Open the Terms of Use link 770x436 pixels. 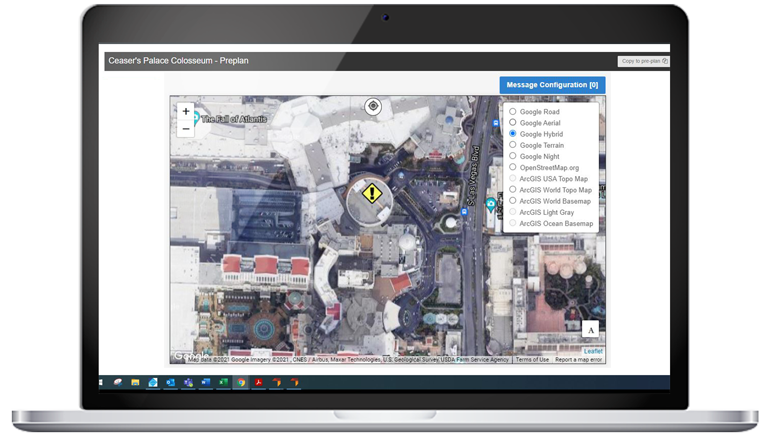point(532,360)
